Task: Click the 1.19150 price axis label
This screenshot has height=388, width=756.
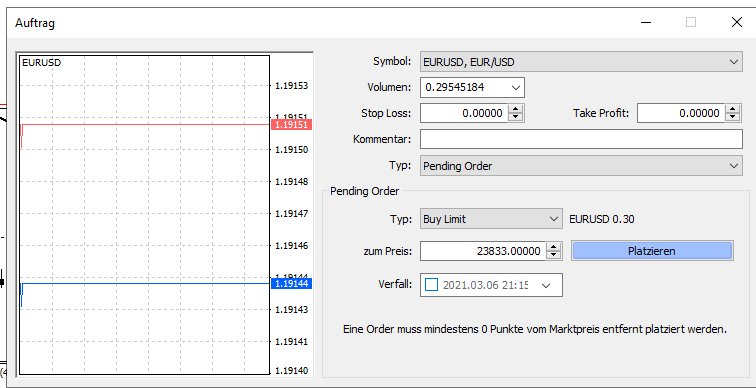Action: [291, 150]
